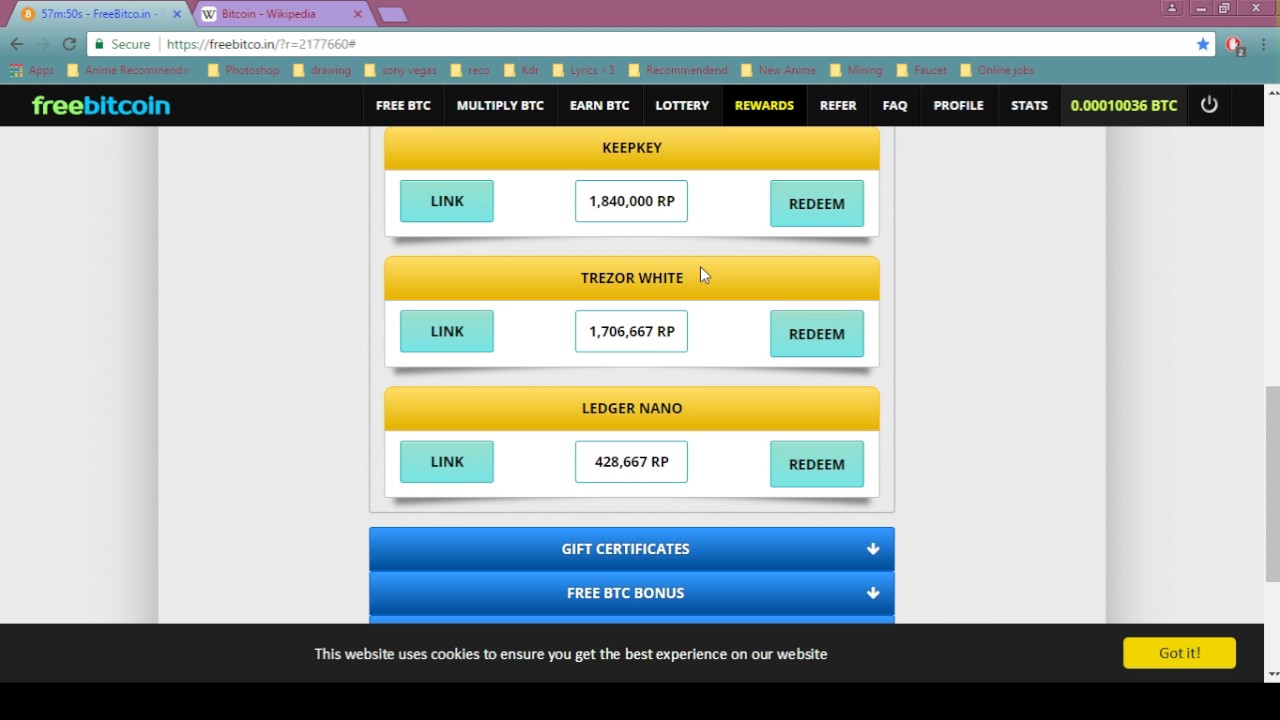The height and width of the screenshot is (720, 1280).
Task: Click the red extension icon beside star
Action: click(1233, 45)
